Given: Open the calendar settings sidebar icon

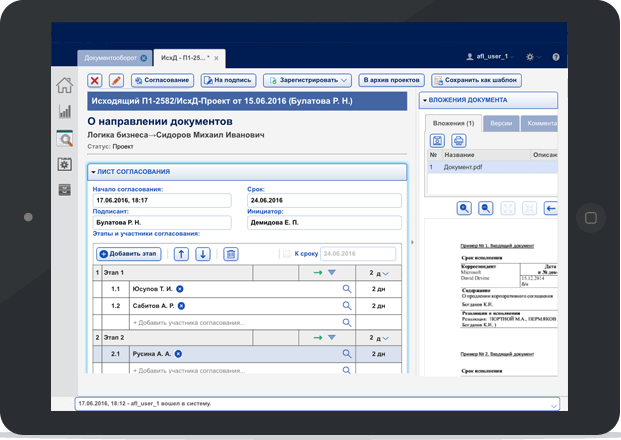Looking at the screenshot, I should tap(65, 164).
